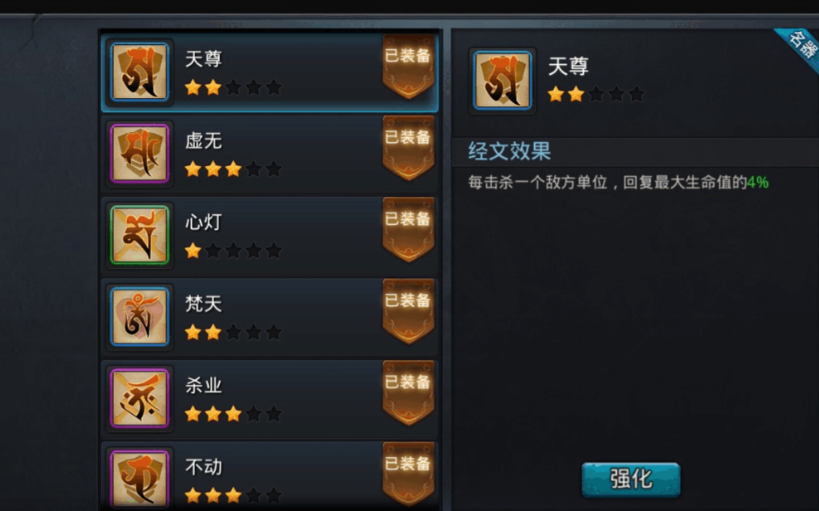The width and height of the screenshot is (819, 511).
Task: Click the 名器 corner ribbon
Action: [x=799, y=47]
